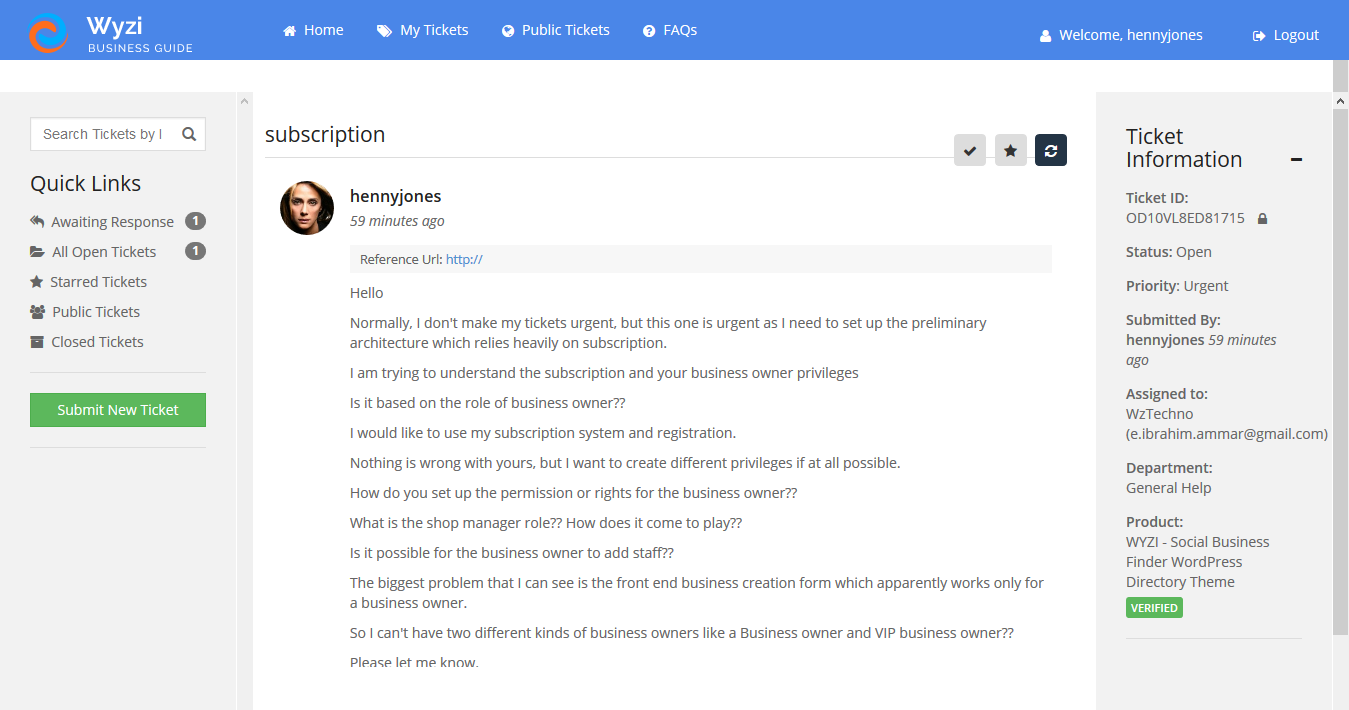1349x710 pixels.
Task: Click the Wyzi logo in the header
Action: click(x=48, y=30)
